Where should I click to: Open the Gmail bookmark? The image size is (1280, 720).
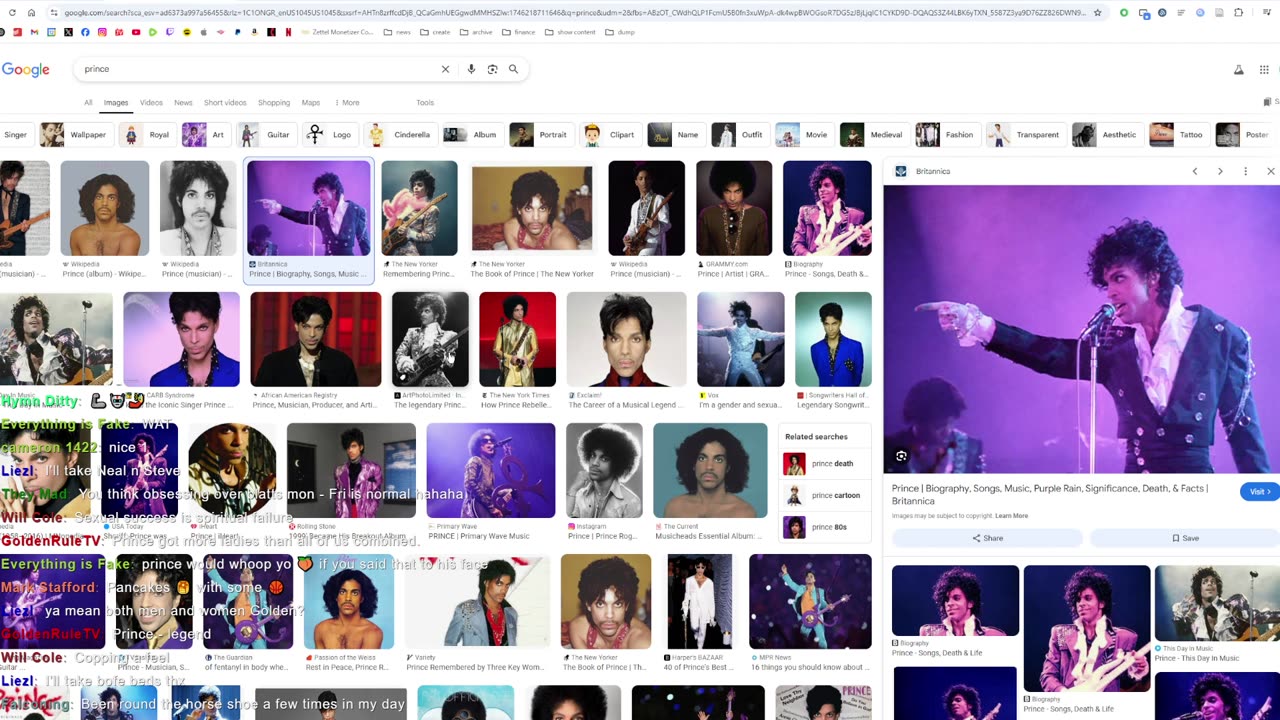[x=34, y=32]
